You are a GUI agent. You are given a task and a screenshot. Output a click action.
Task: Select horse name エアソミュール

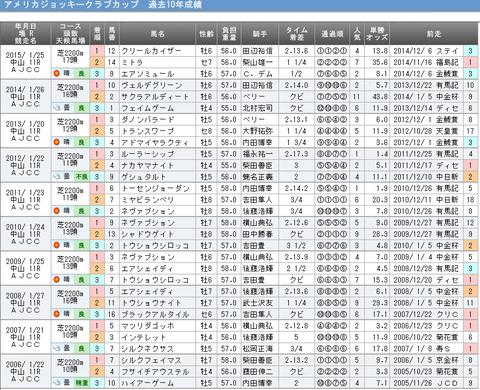[148, 74]
